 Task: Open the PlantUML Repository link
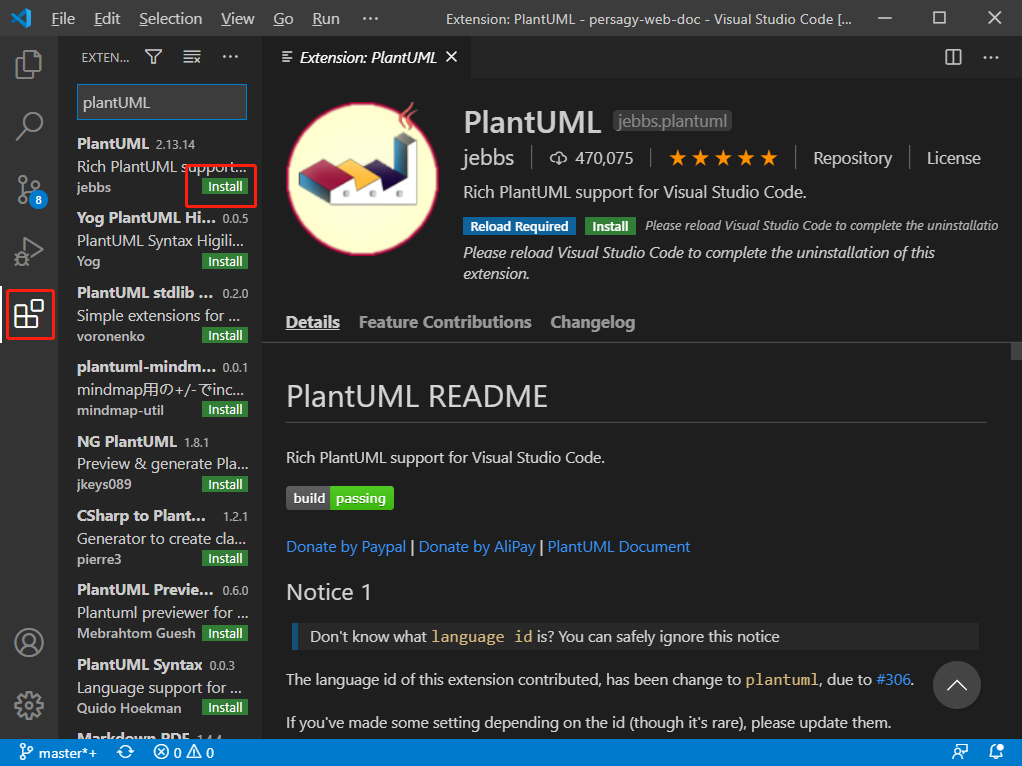pos(852,157)
